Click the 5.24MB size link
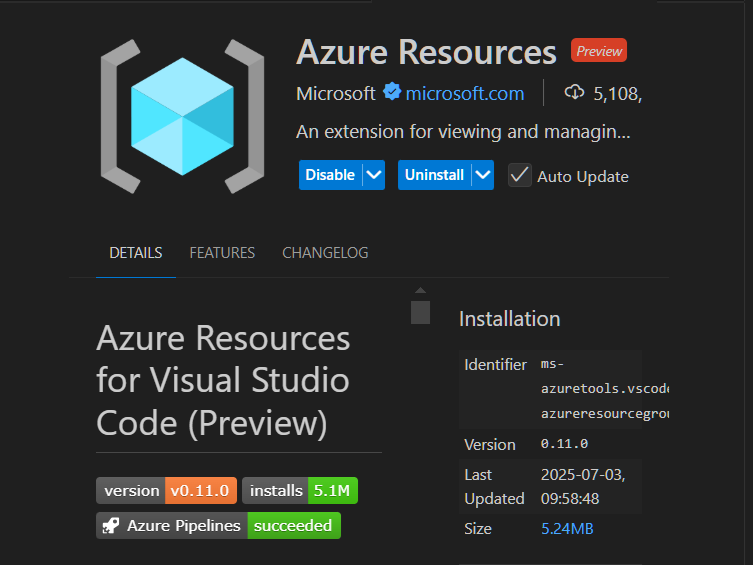The width and height of the screenshot is (753, 565). tap(567, 529)
